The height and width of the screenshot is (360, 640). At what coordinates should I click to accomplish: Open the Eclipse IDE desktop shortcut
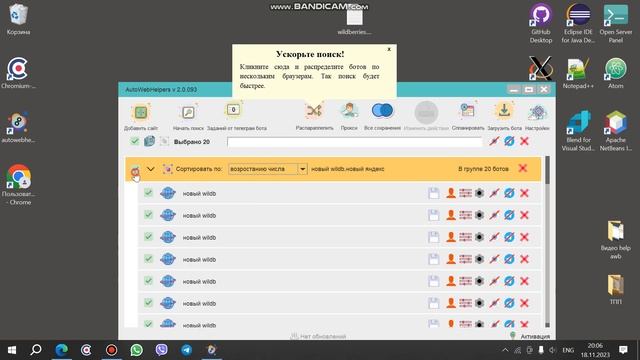click(578, 23)
